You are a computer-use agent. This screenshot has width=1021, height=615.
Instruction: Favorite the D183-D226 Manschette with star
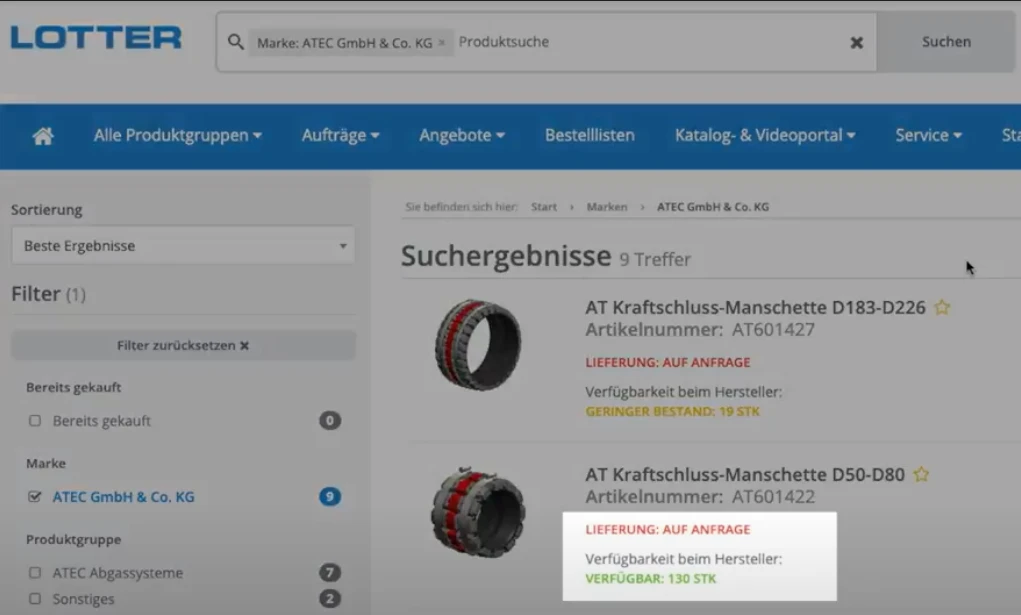[x=942, y=307]
